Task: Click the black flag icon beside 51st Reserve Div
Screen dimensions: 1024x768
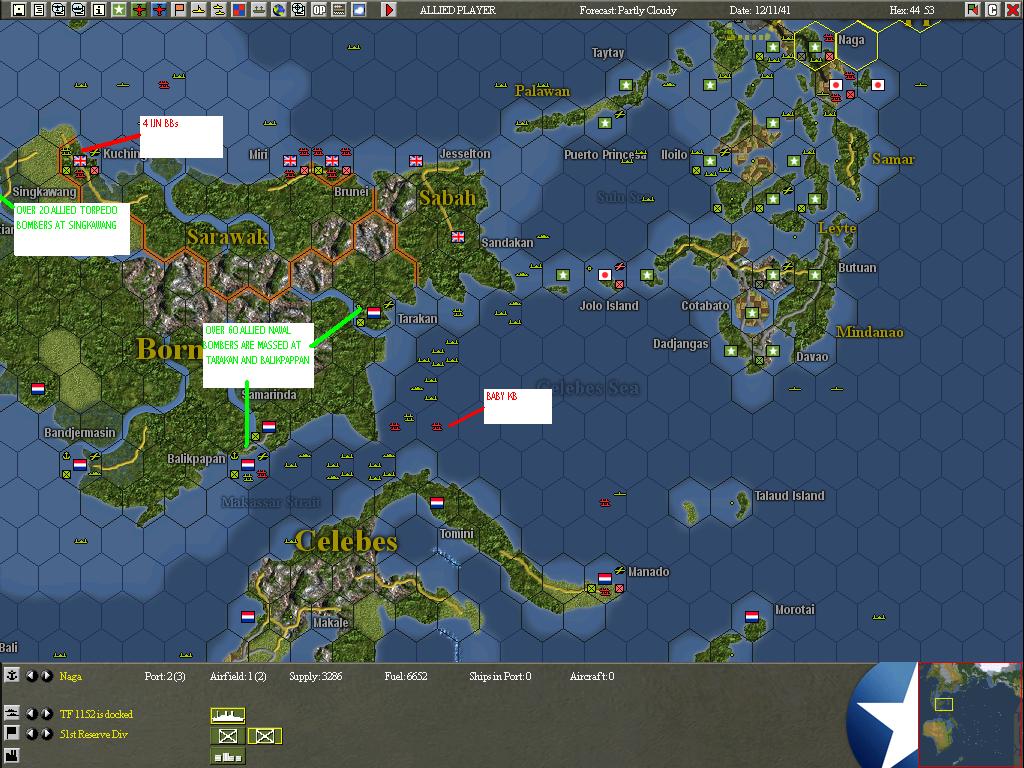Action: [11, 733]
